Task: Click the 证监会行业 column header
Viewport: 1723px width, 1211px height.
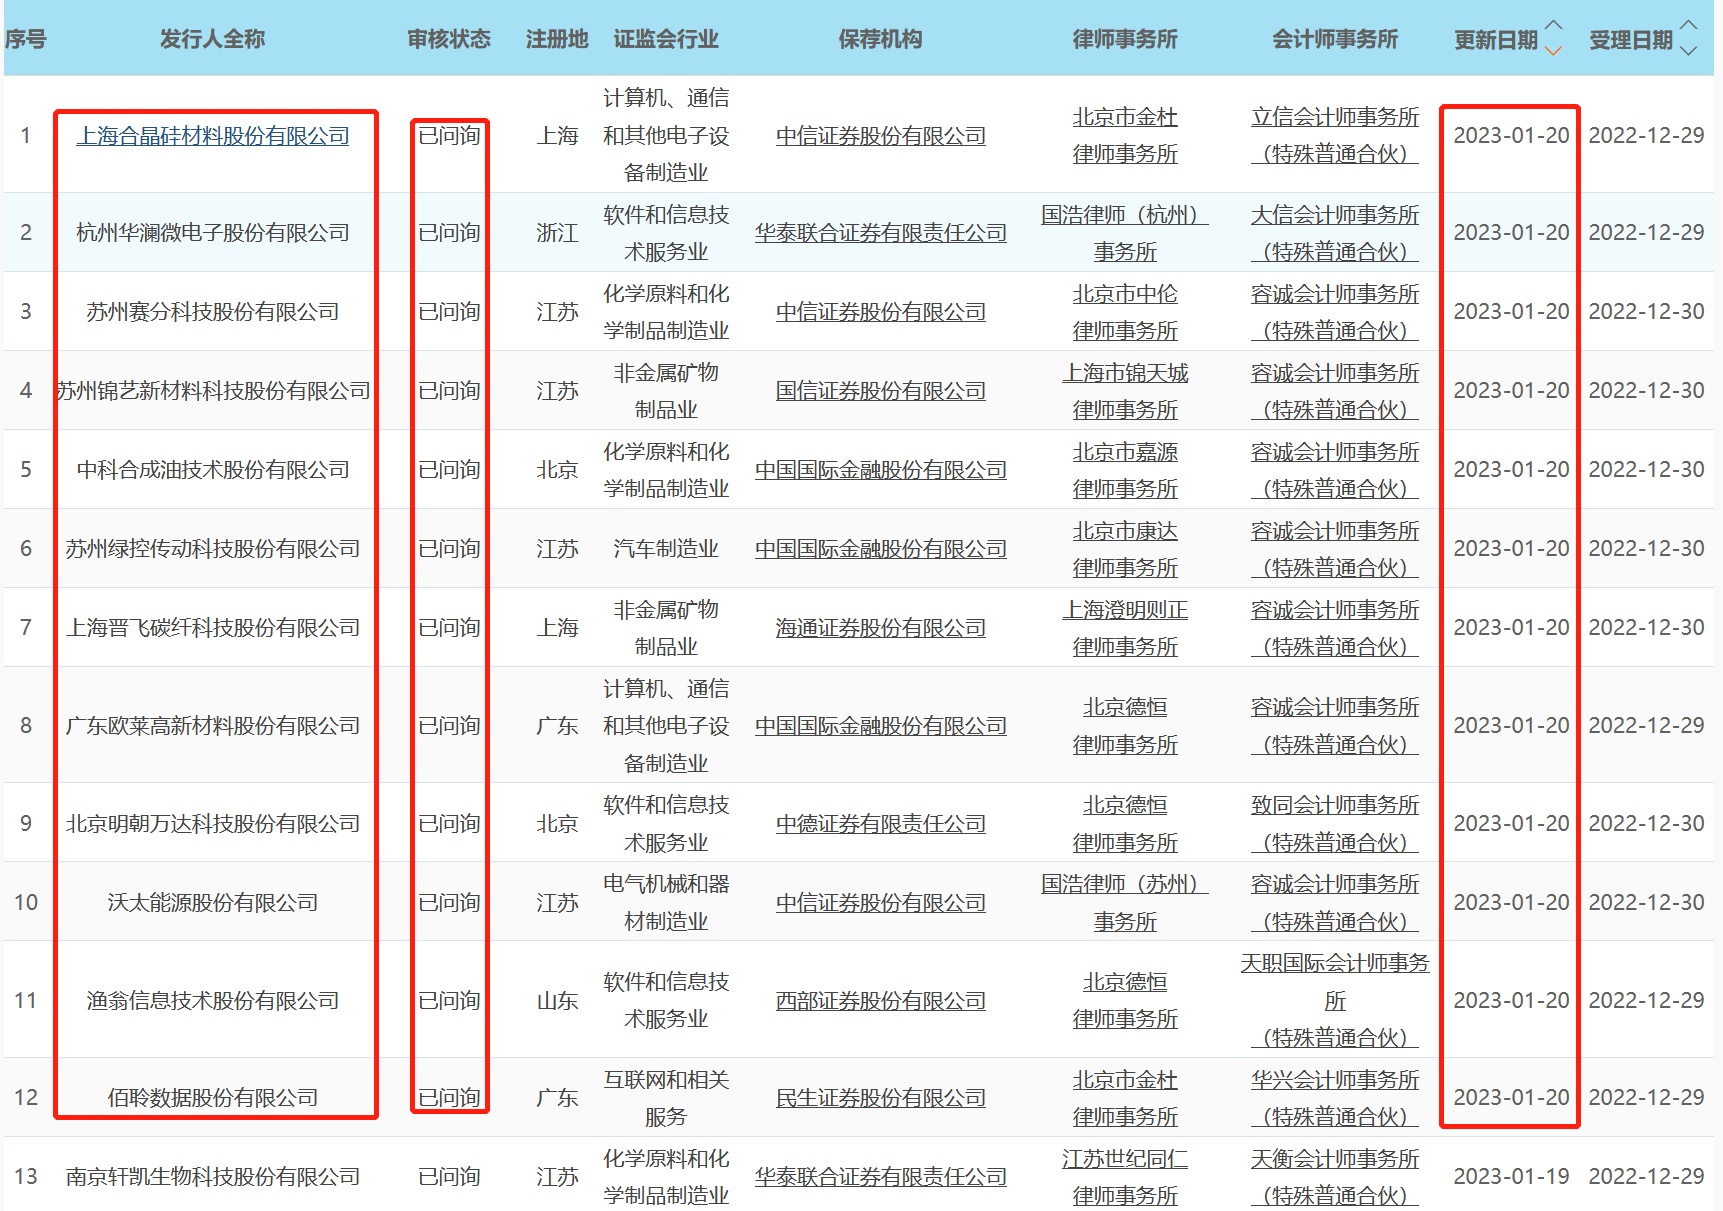Action: point(666,39)
